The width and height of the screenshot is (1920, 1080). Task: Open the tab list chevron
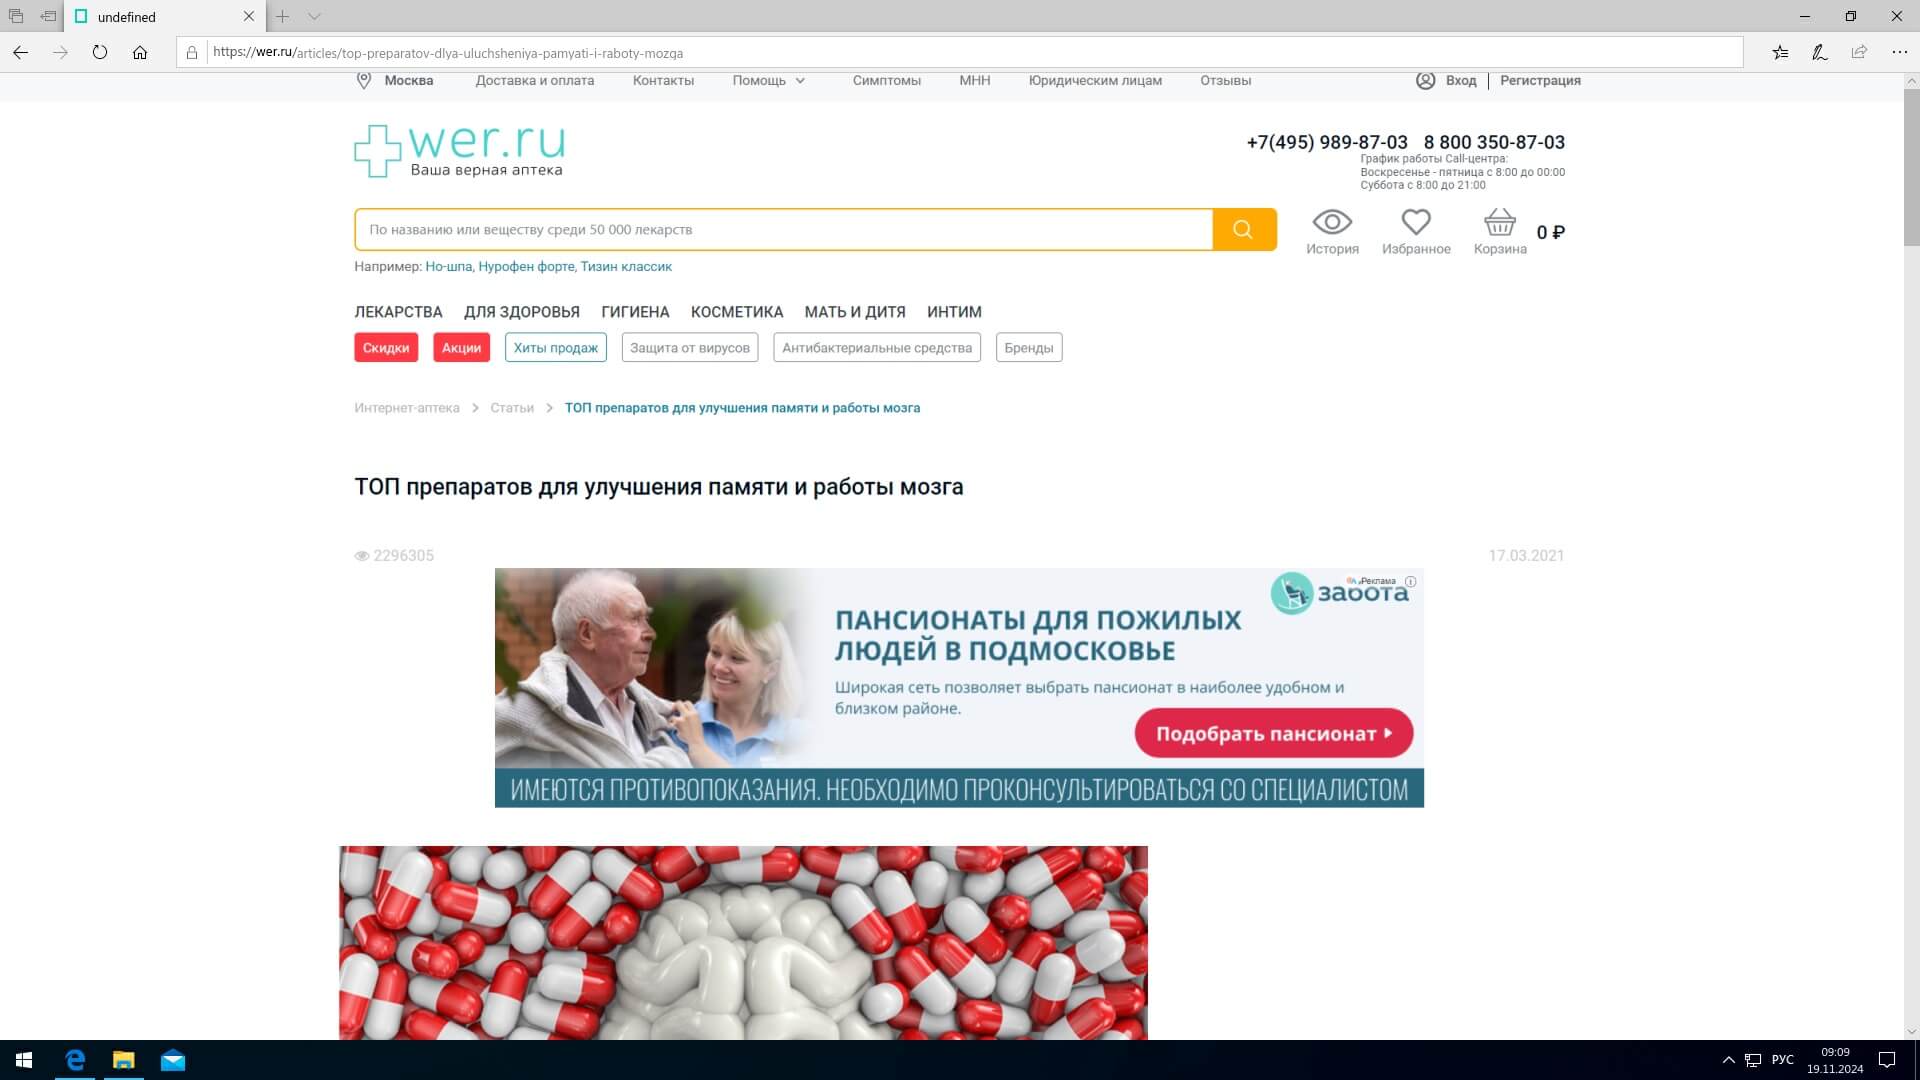tap(314, 17)
